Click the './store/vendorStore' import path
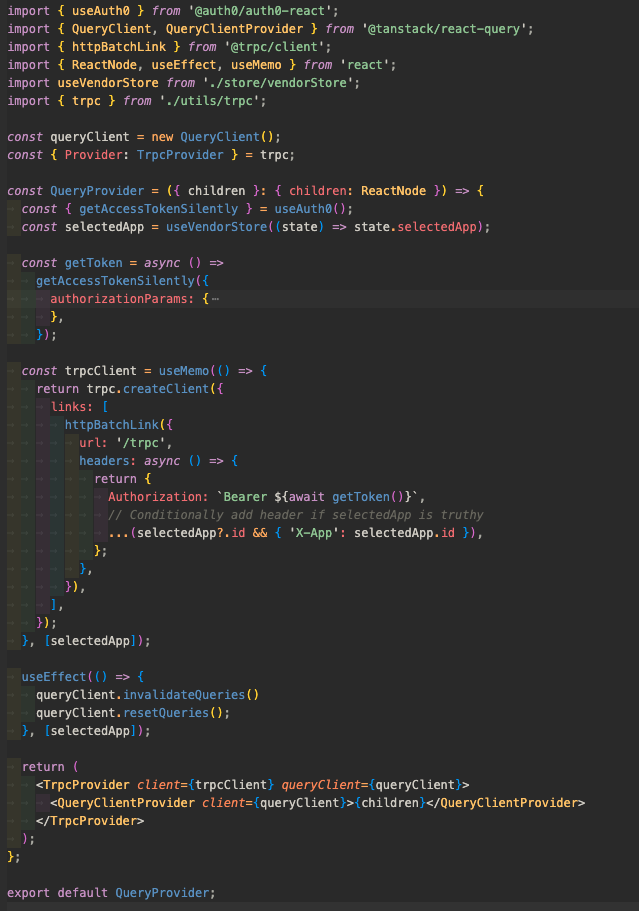The height and width of the screenshot is (911, 639). 278,83
